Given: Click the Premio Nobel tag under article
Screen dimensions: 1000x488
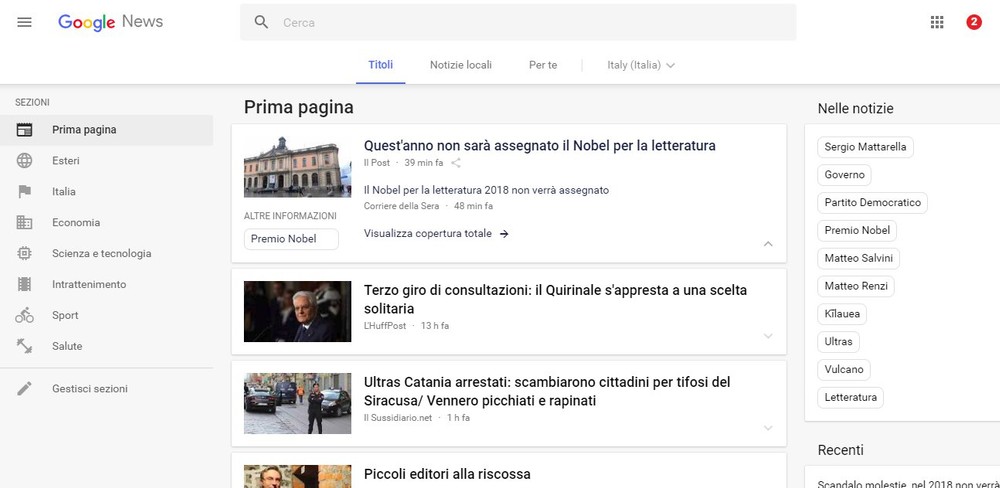Looking at the screenshot, I should [291, 239].
